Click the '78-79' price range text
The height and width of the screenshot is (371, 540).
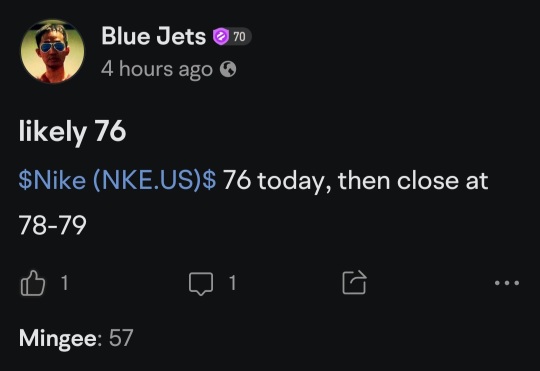tap(52, 225)
